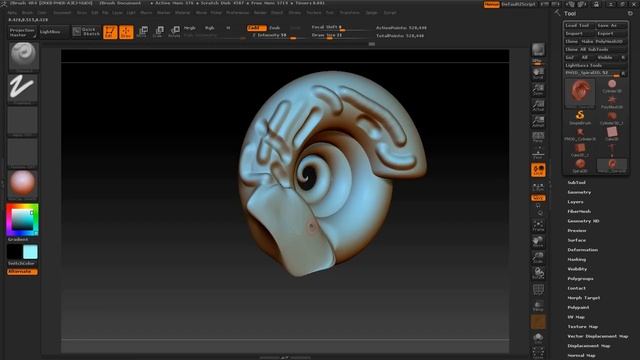Enable Rgb painting mode

point(209,28)
